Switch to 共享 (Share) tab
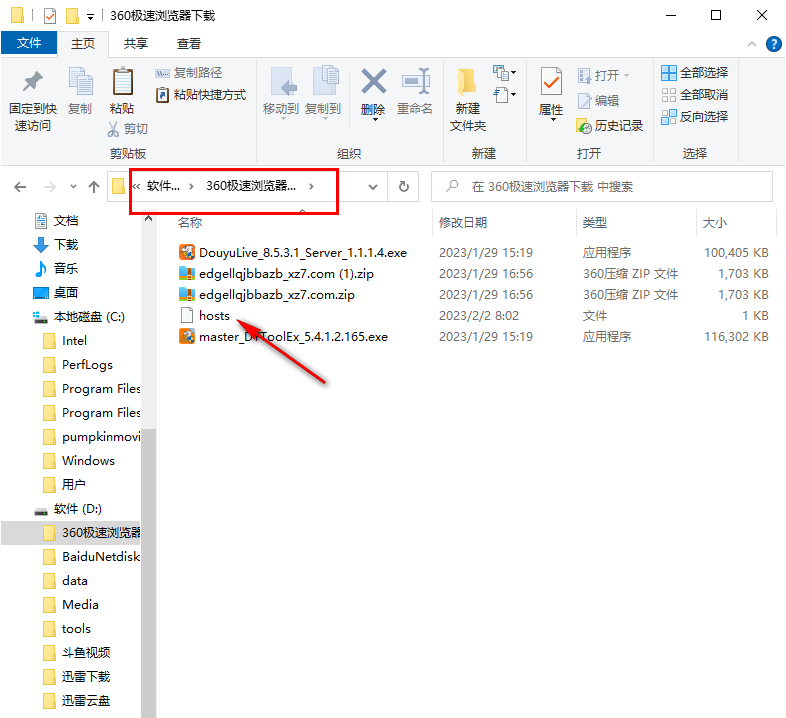Image resolution: width=786 pixels, height=718 pixels. tap(136, 44)
